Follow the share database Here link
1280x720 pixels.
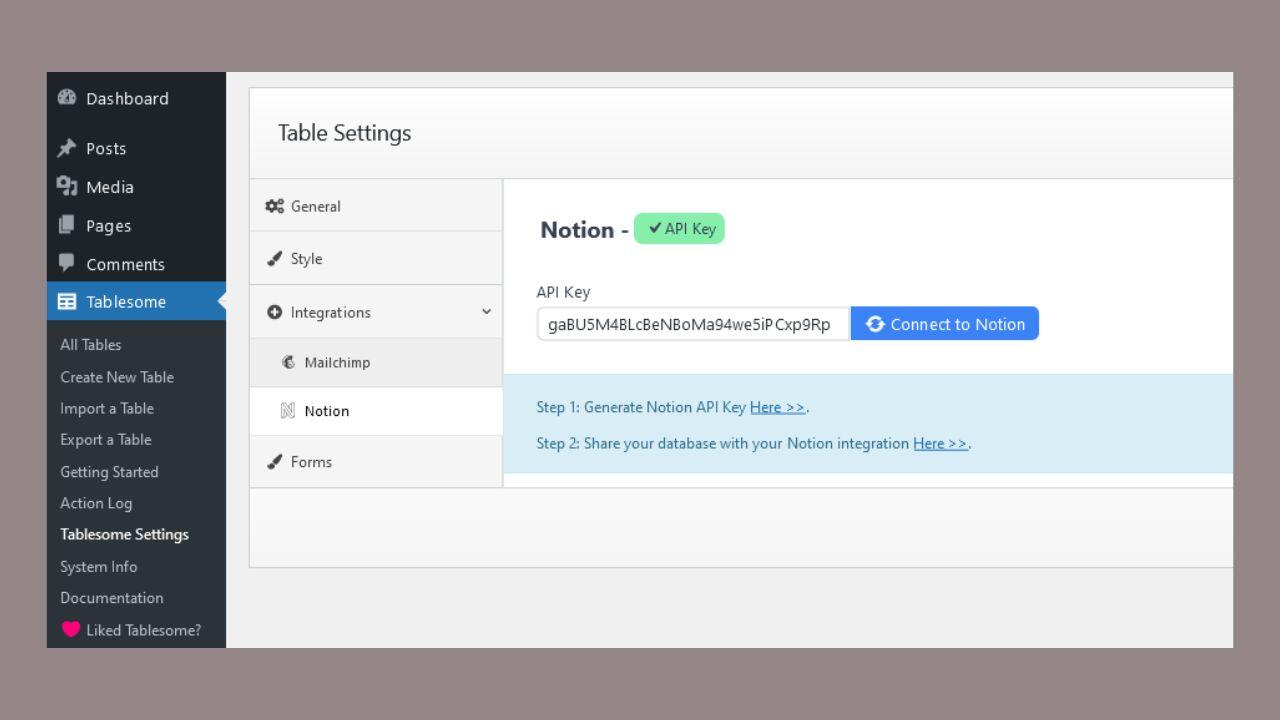tap(940, 443)
